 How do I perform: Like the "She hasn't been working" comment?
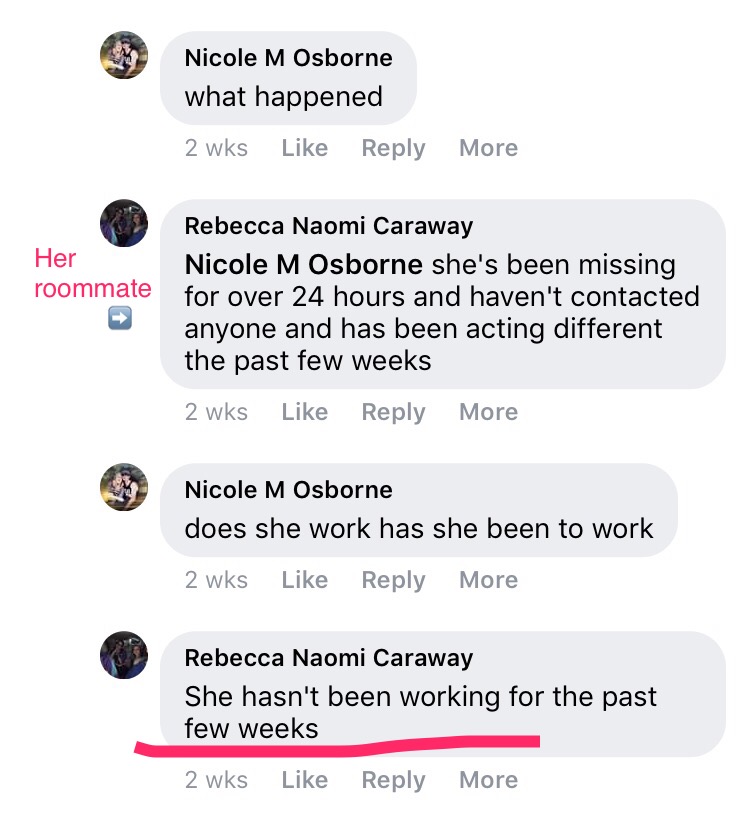304,780
